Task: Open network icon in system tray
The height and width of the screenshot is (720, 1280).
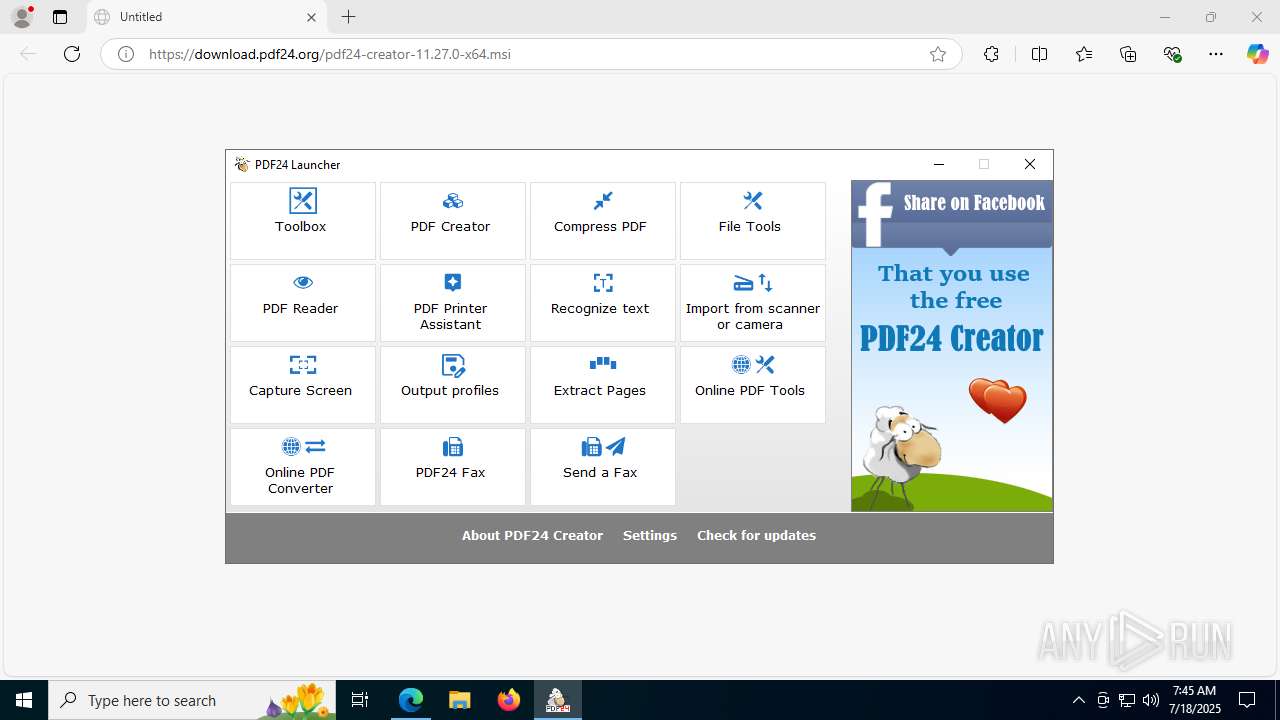Action: (1127, 700)
